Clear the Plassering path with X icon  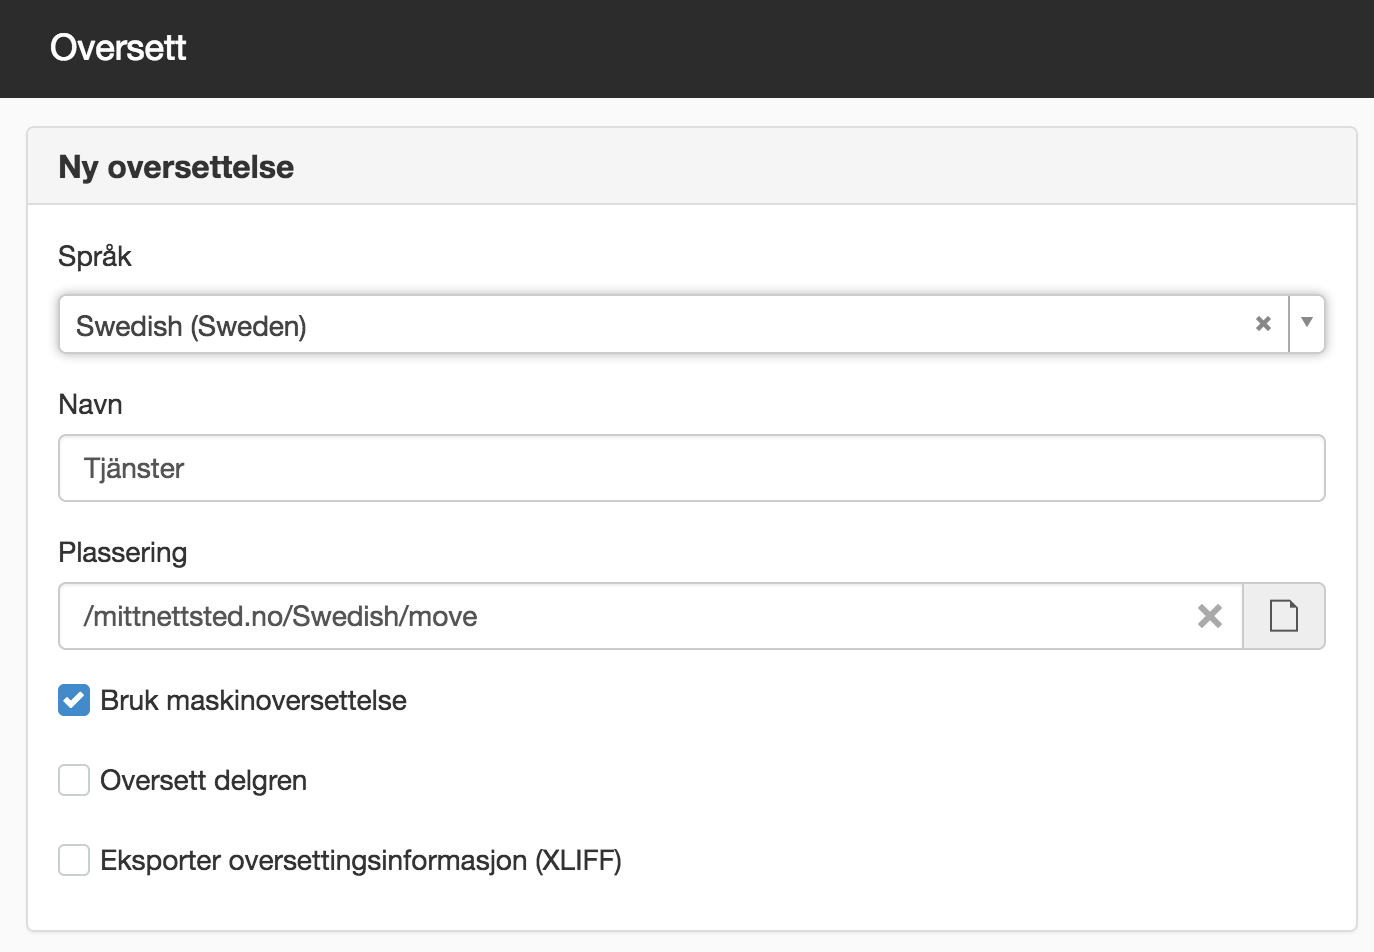click(1210, 616)
